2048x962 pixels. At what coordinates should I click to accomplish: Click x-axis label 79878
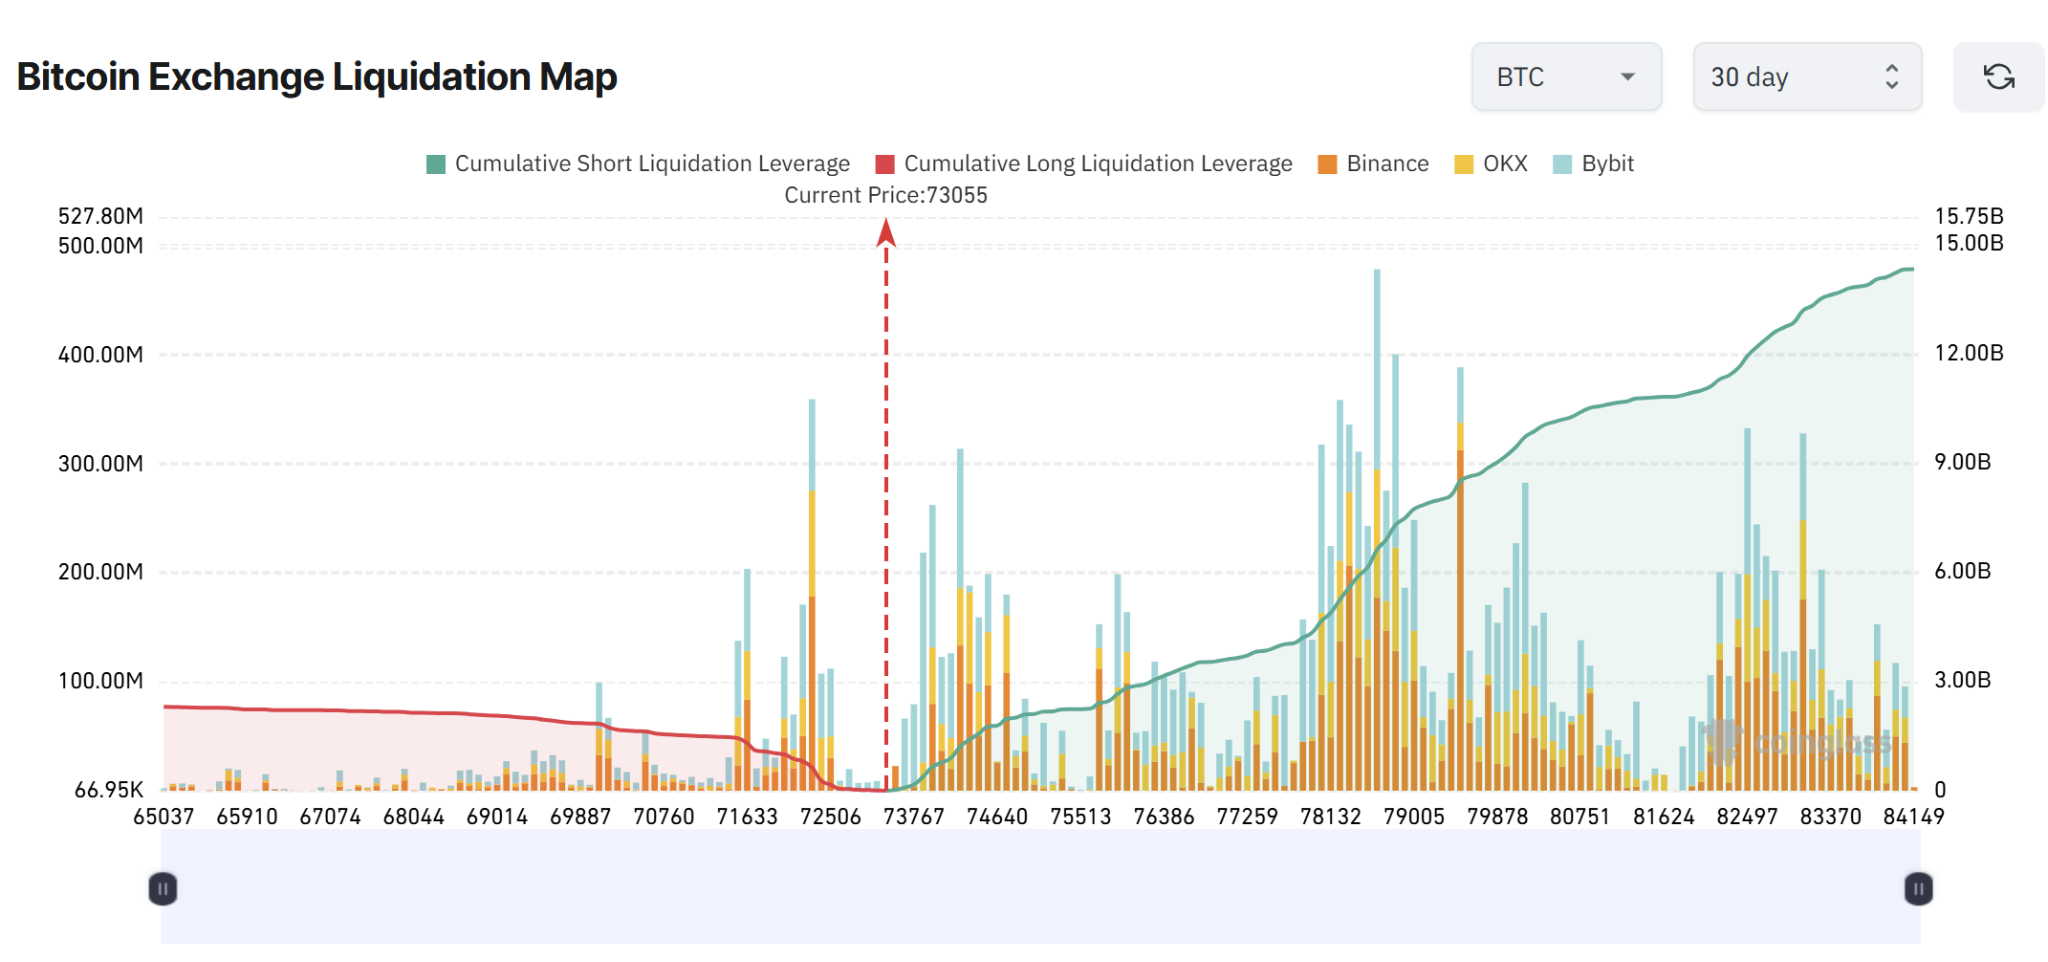tap(1497, 816)
